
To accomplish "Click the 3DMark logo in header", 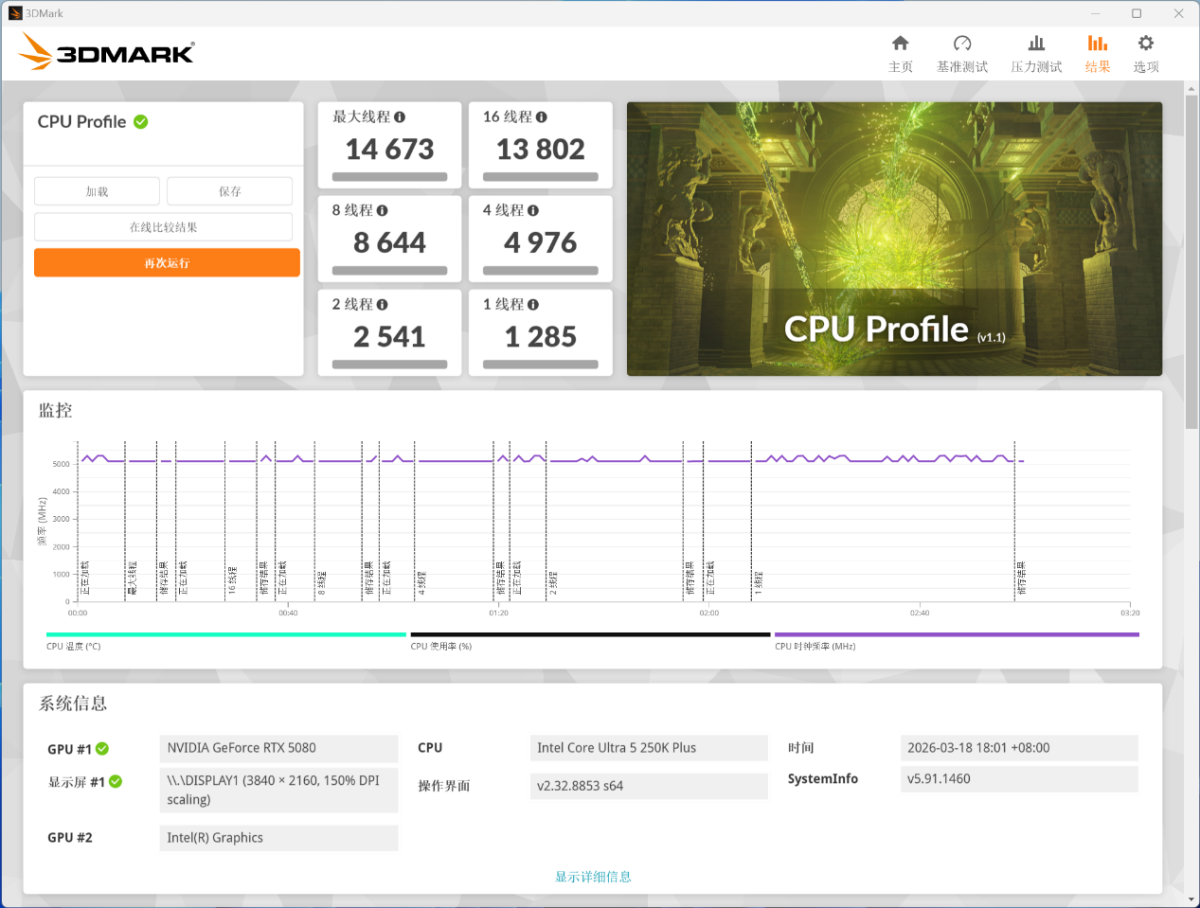I will pyautogui.click(x=106, y=52).
